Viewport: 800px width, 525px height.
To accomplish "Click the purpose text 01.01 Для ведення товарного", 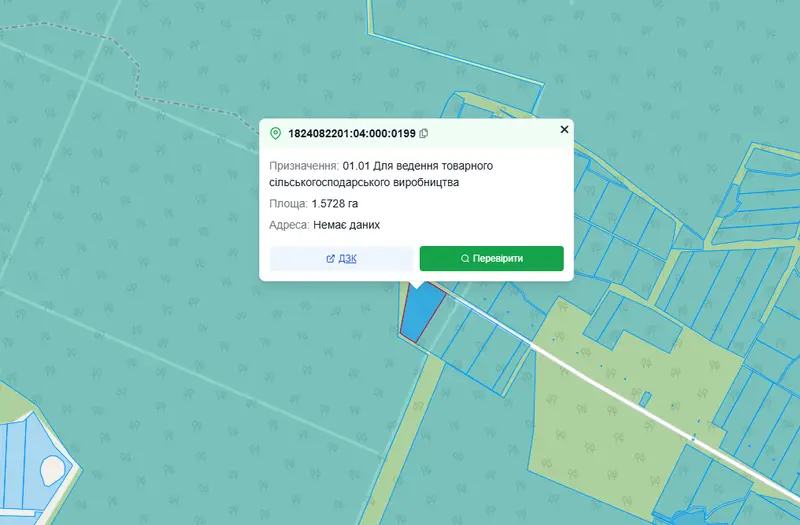I will tap(418, 166).
